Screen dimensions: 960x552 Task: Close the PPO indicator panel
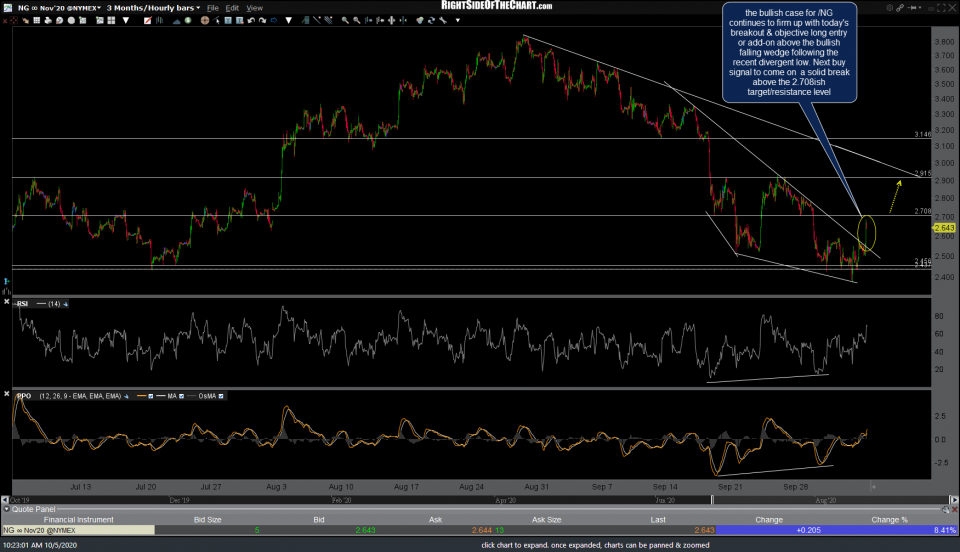tap(7, 394)
